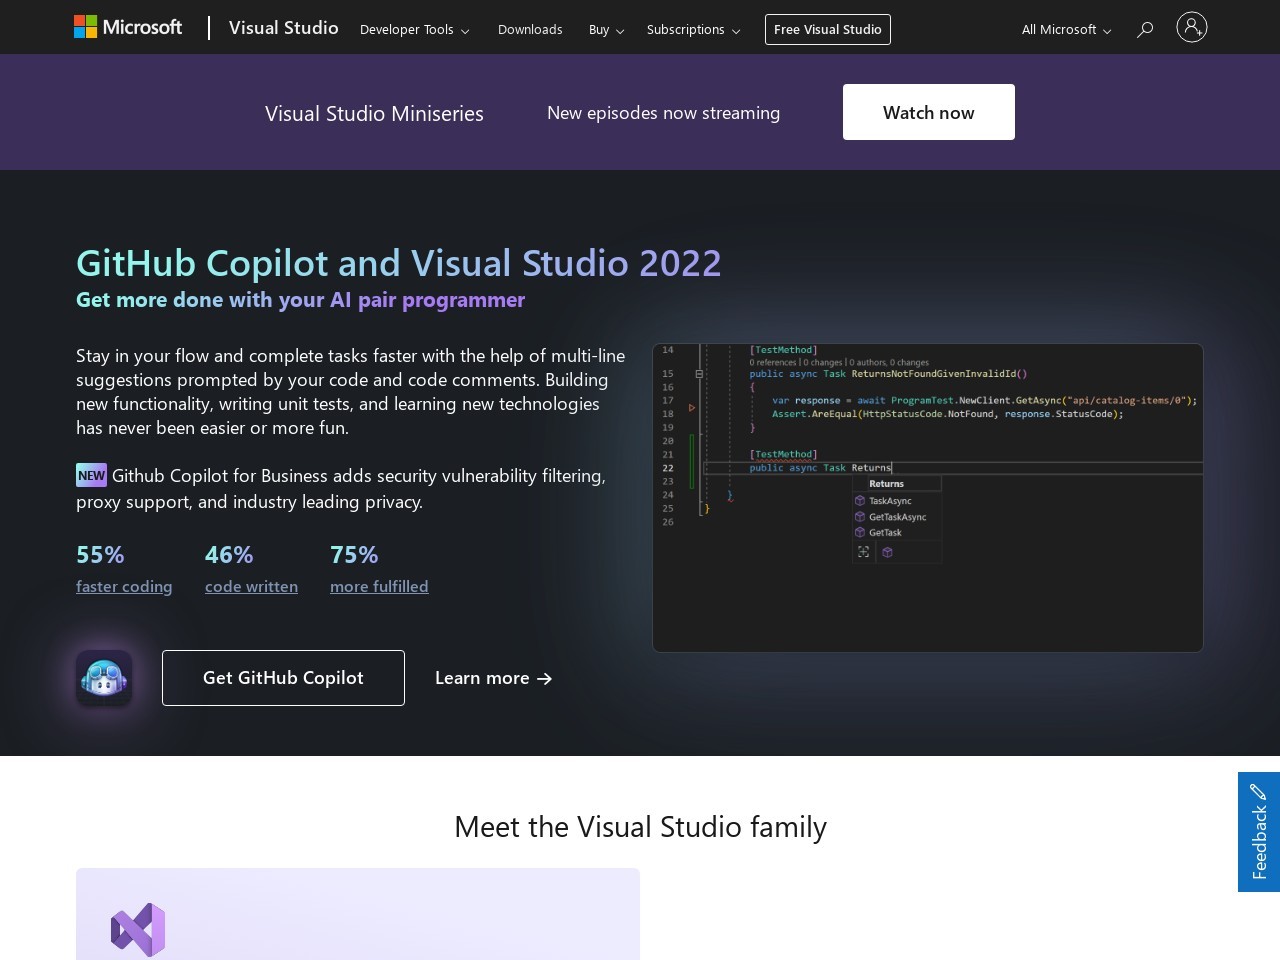Click the cube icon beside GetTask suggestion
1280x960 pixels.
pos(860,532)
